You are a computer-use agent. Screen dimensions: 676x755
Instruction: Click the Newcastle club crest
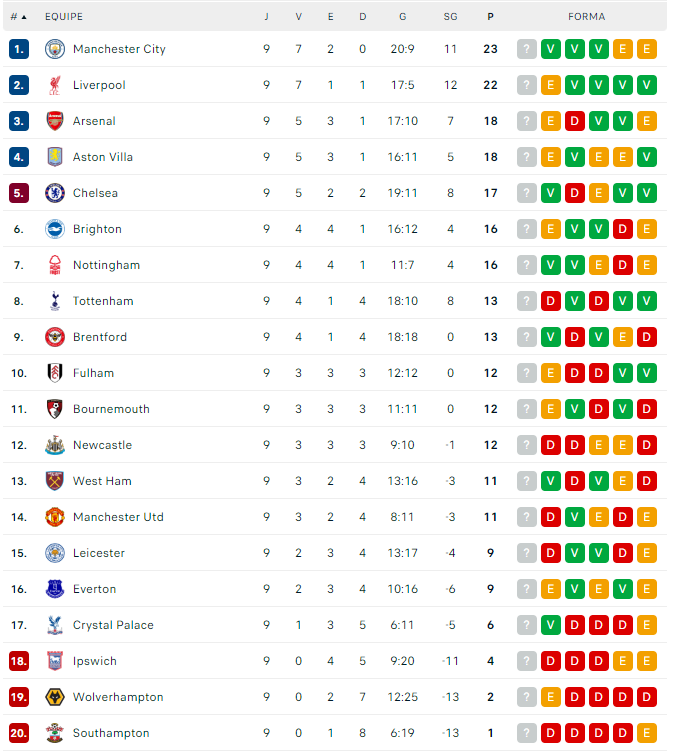(55, 445)
